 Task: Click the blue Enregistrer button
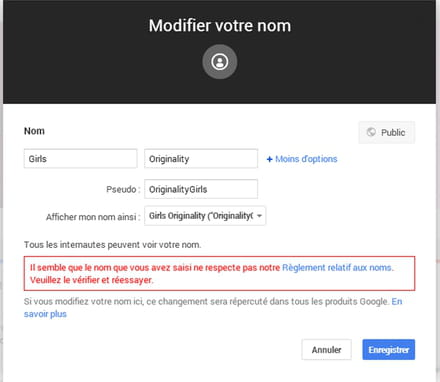tap(389, 350)
